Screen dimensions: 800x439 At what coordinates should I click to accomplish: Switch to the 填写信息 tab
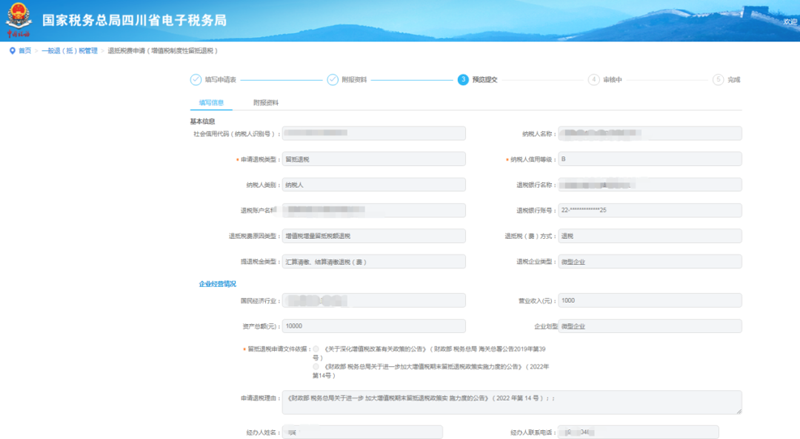[x=210, y=102]
